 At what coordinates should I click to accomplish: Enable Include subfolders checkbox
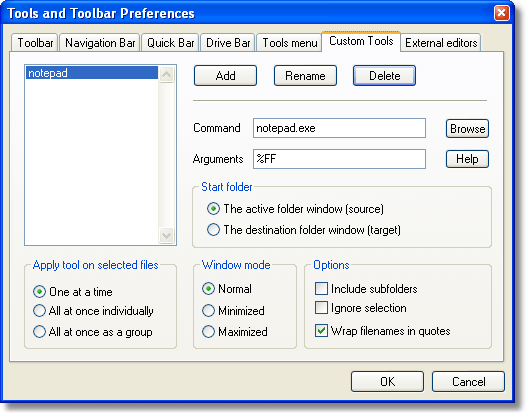click(321, 289)
